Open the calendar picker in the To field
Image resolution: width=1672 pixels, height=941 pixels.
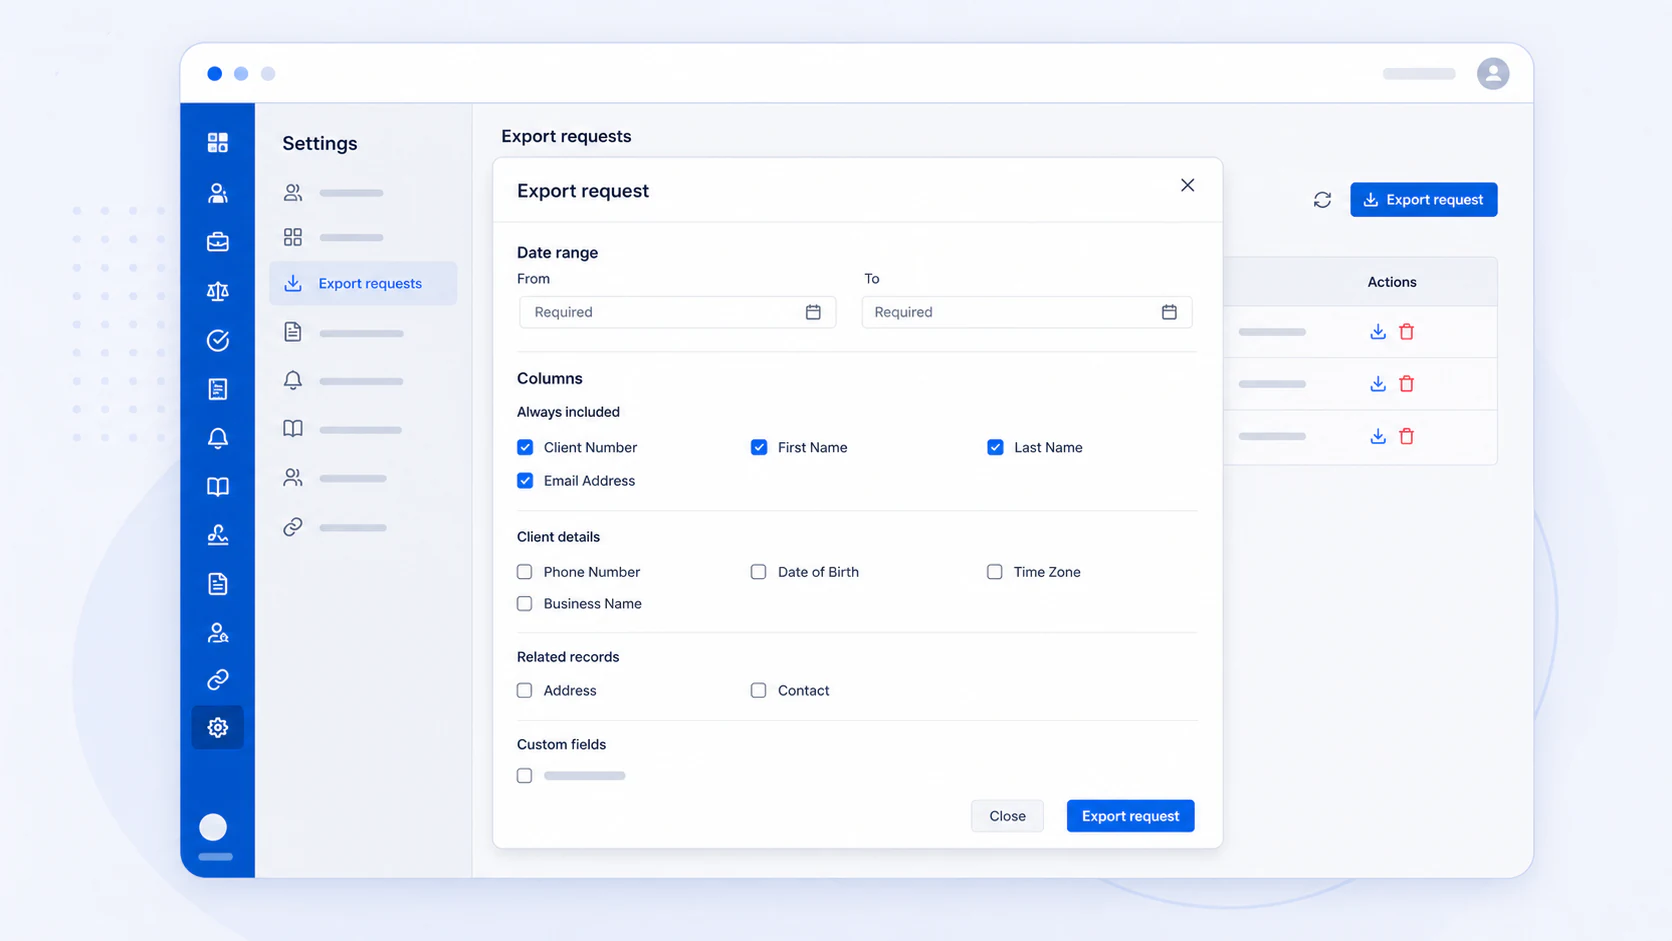coord(1169,312)
